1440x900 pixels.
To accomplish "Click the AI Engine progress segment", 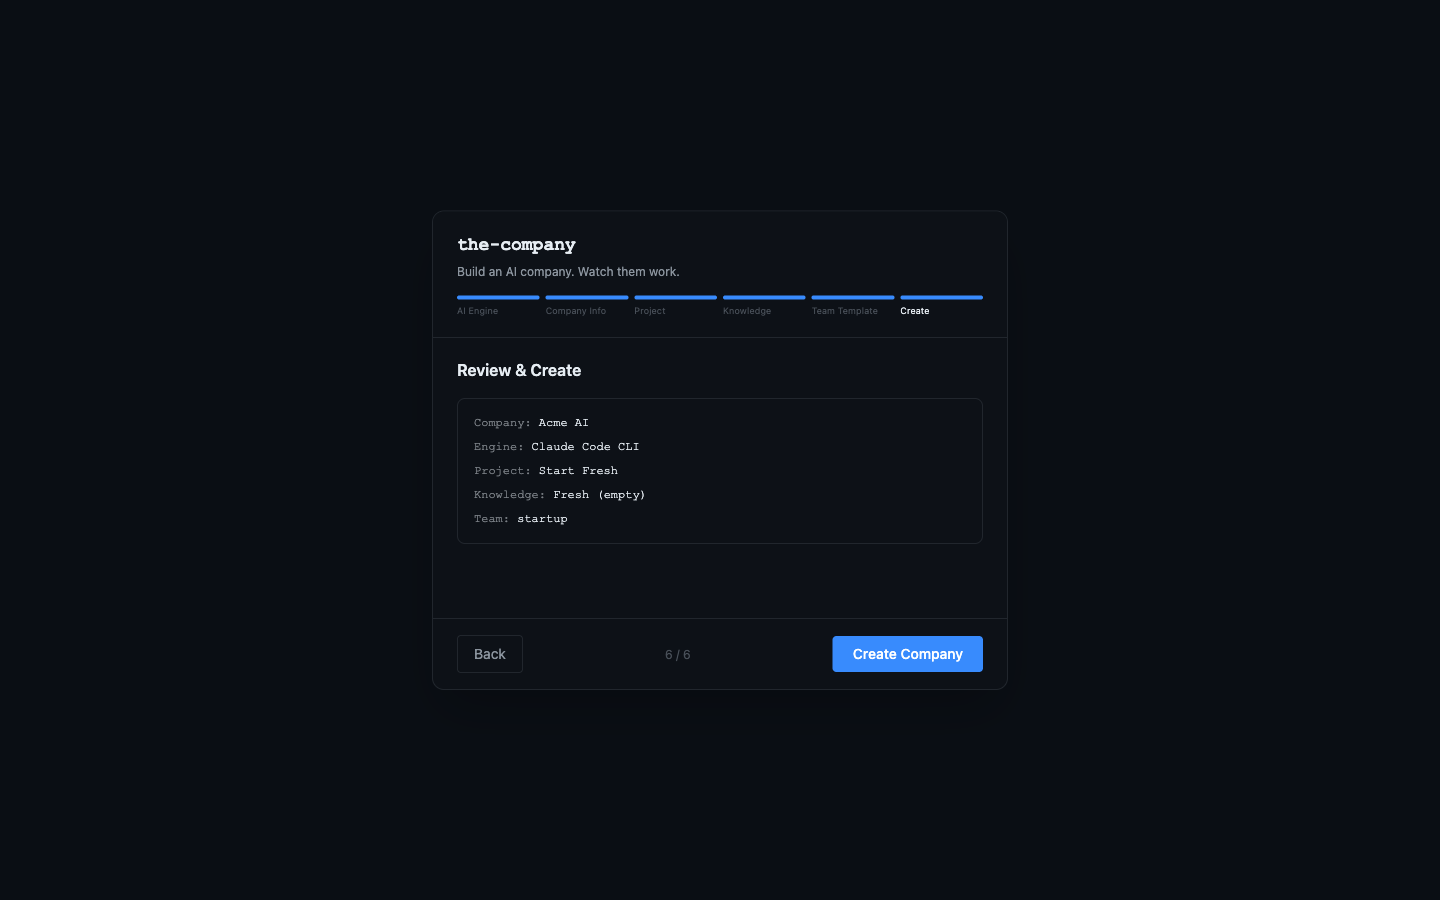I will [498, 297].
